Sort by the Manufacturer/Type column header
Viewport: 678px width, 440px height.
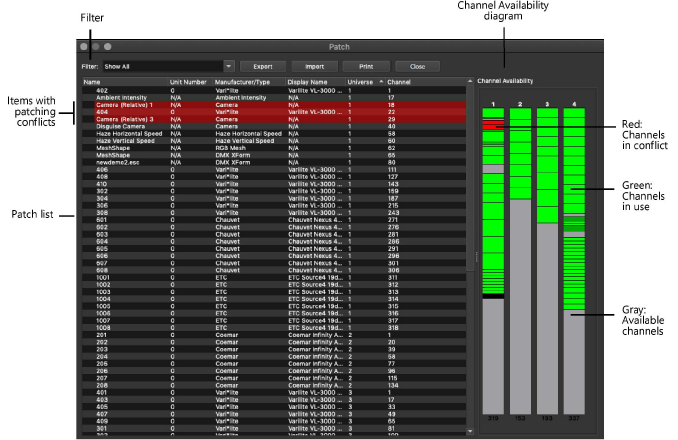pyautogui.click(x=249, y=82)
